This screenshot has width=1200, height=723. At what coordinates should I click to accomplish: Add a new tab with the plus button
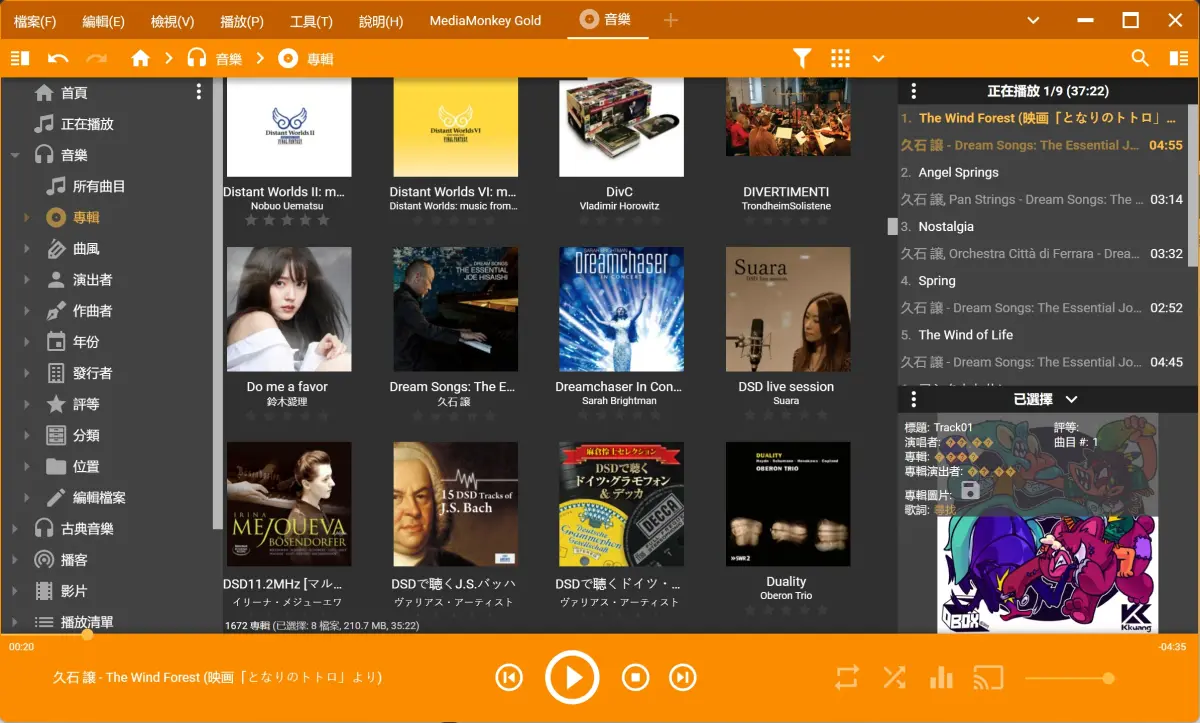[x=671, y=20]
